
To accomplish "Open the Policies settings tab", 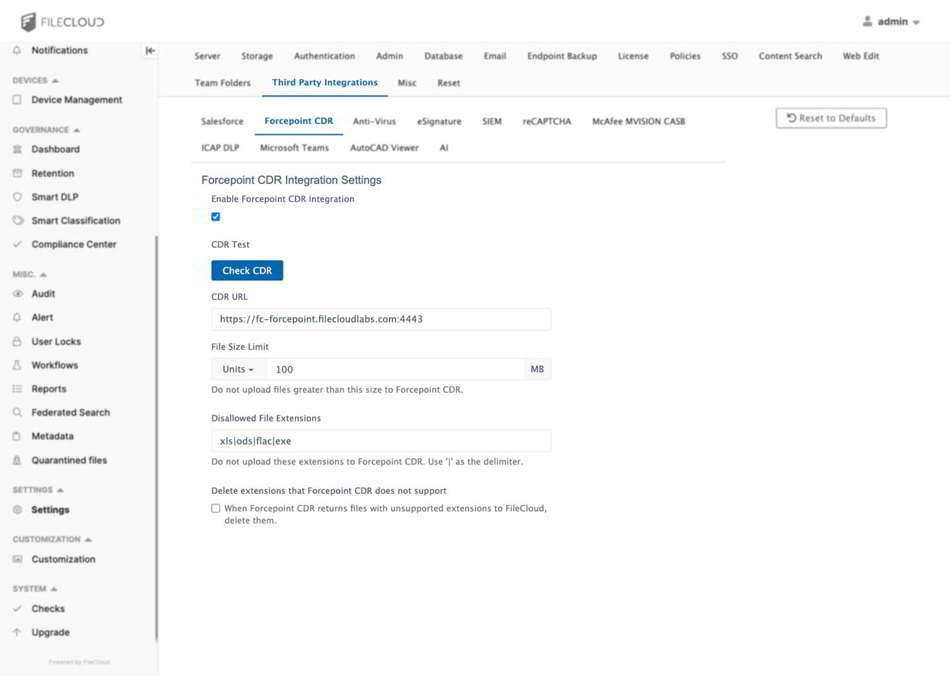I will pyautogui.click(x=685, y=56).
